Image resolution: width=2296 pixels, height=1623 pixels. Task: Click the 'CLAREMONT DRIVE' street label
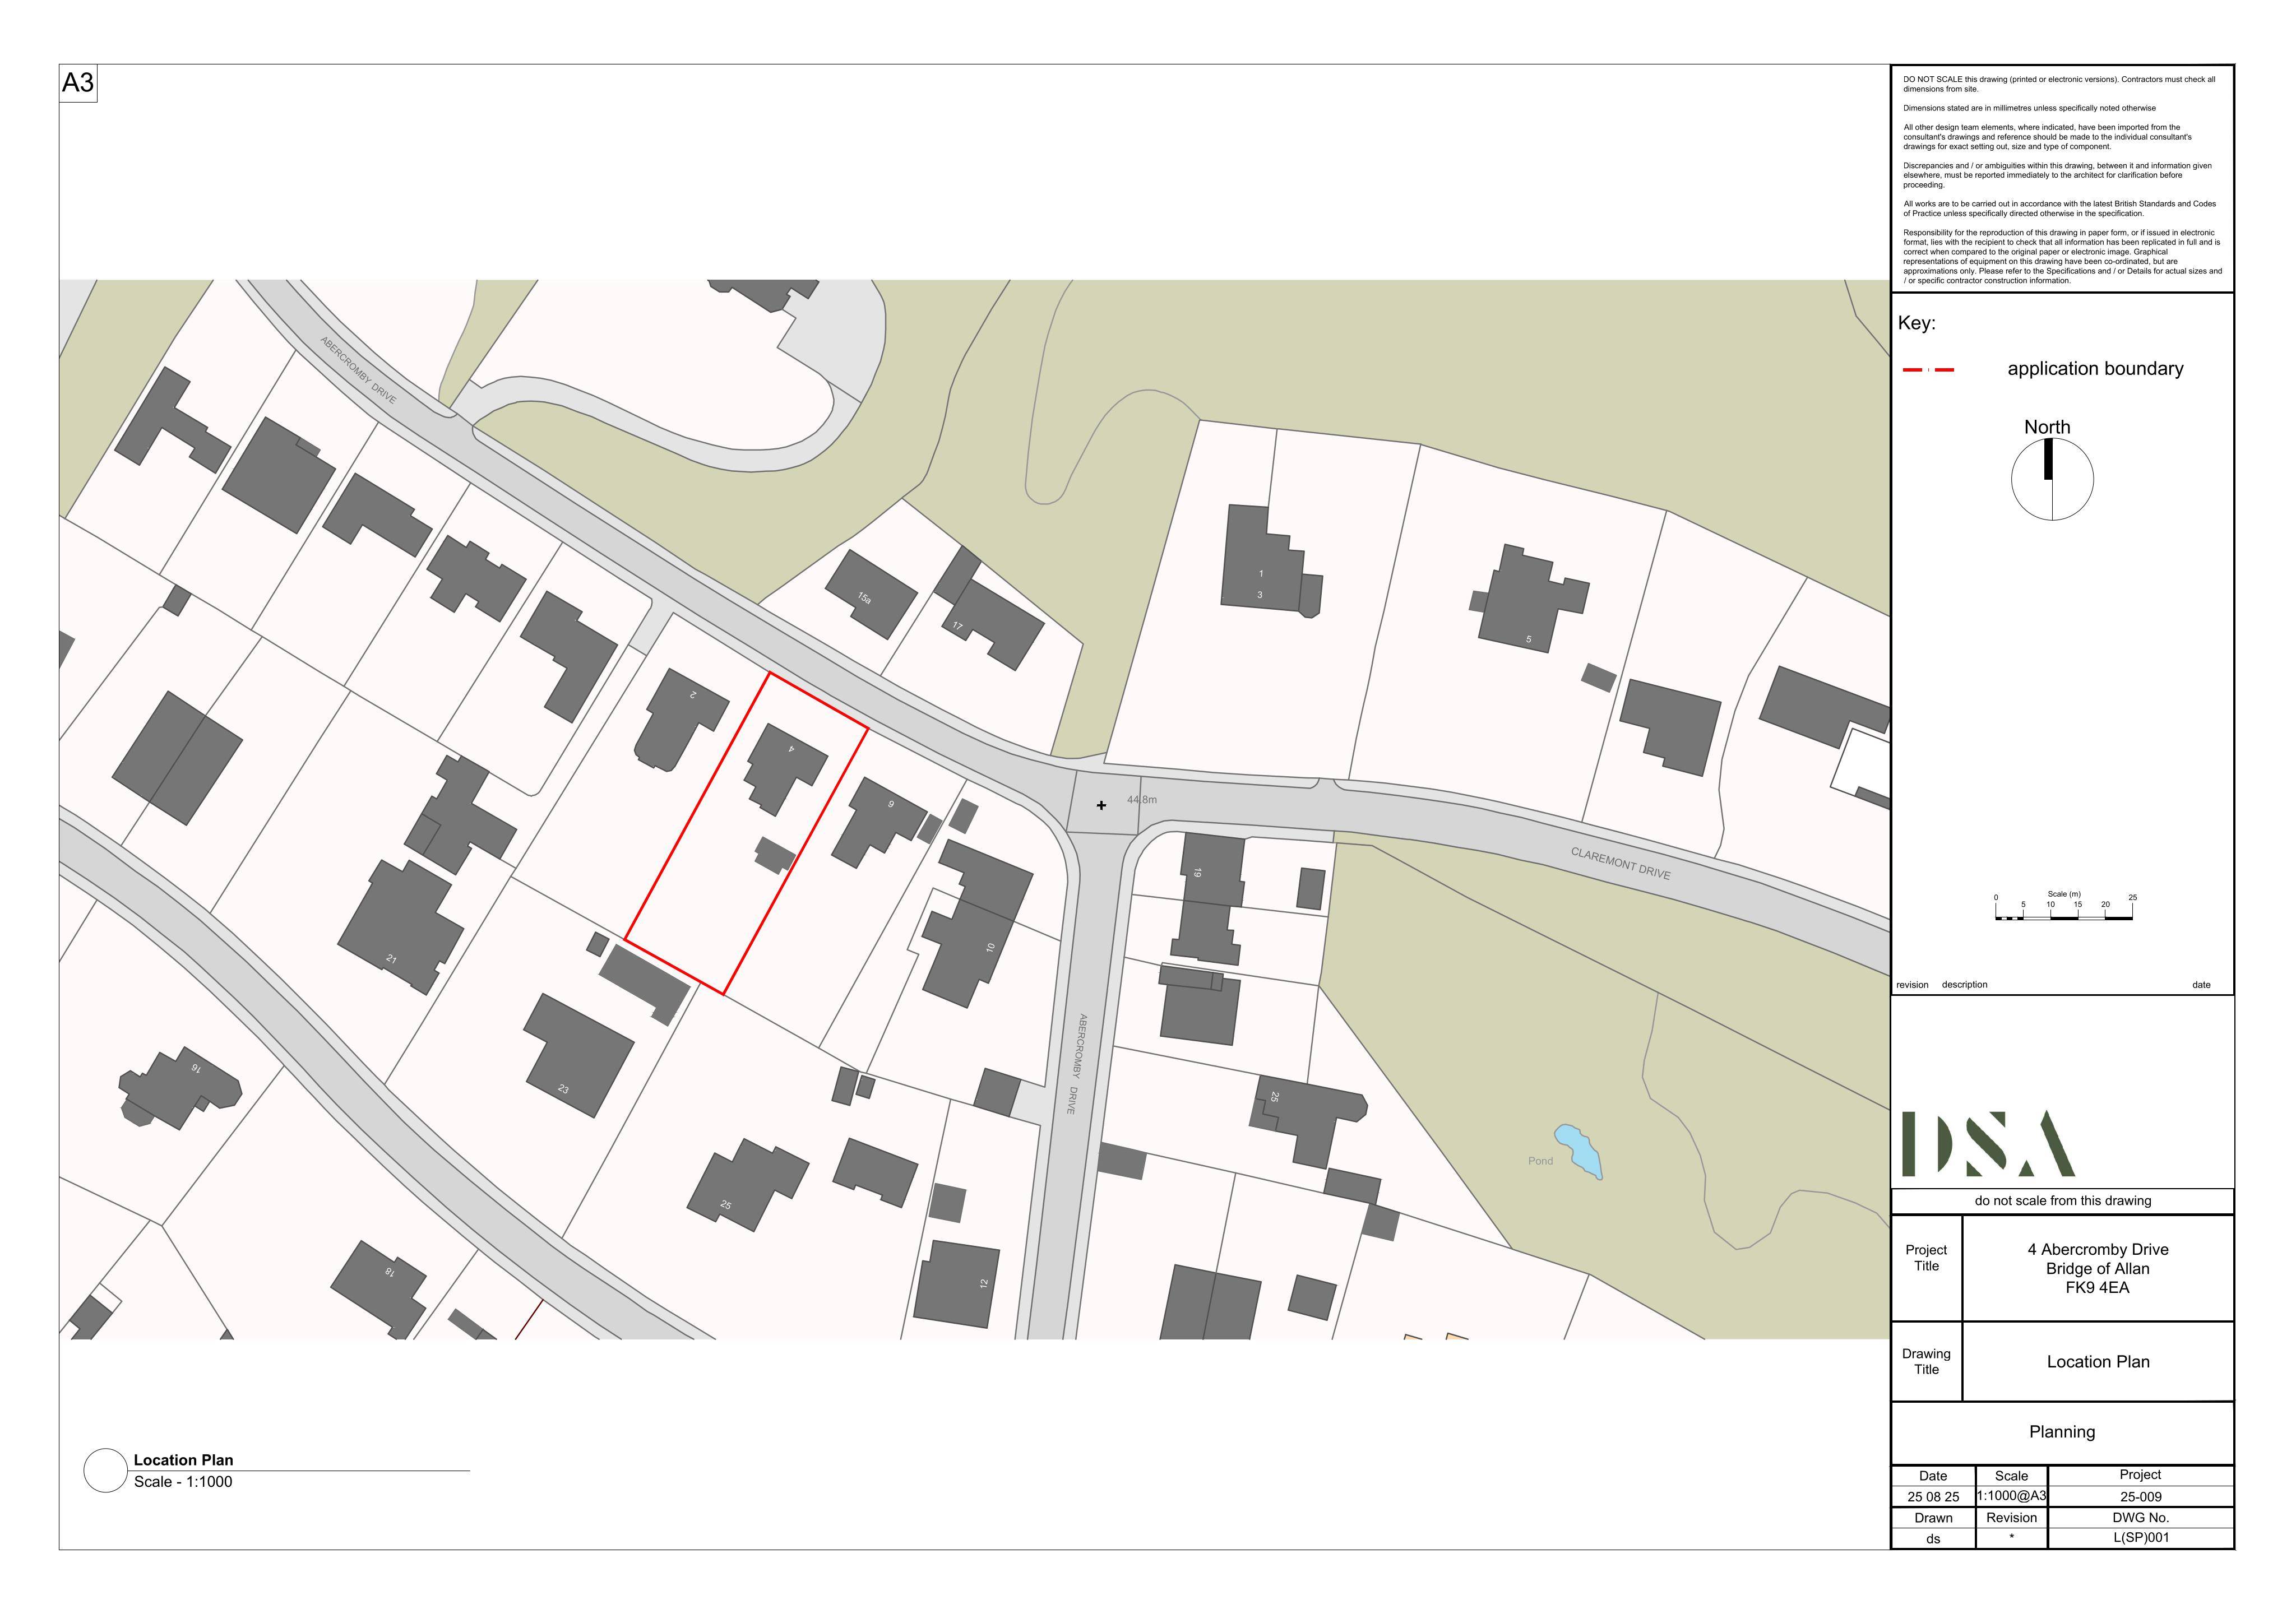click(1620, 863)
